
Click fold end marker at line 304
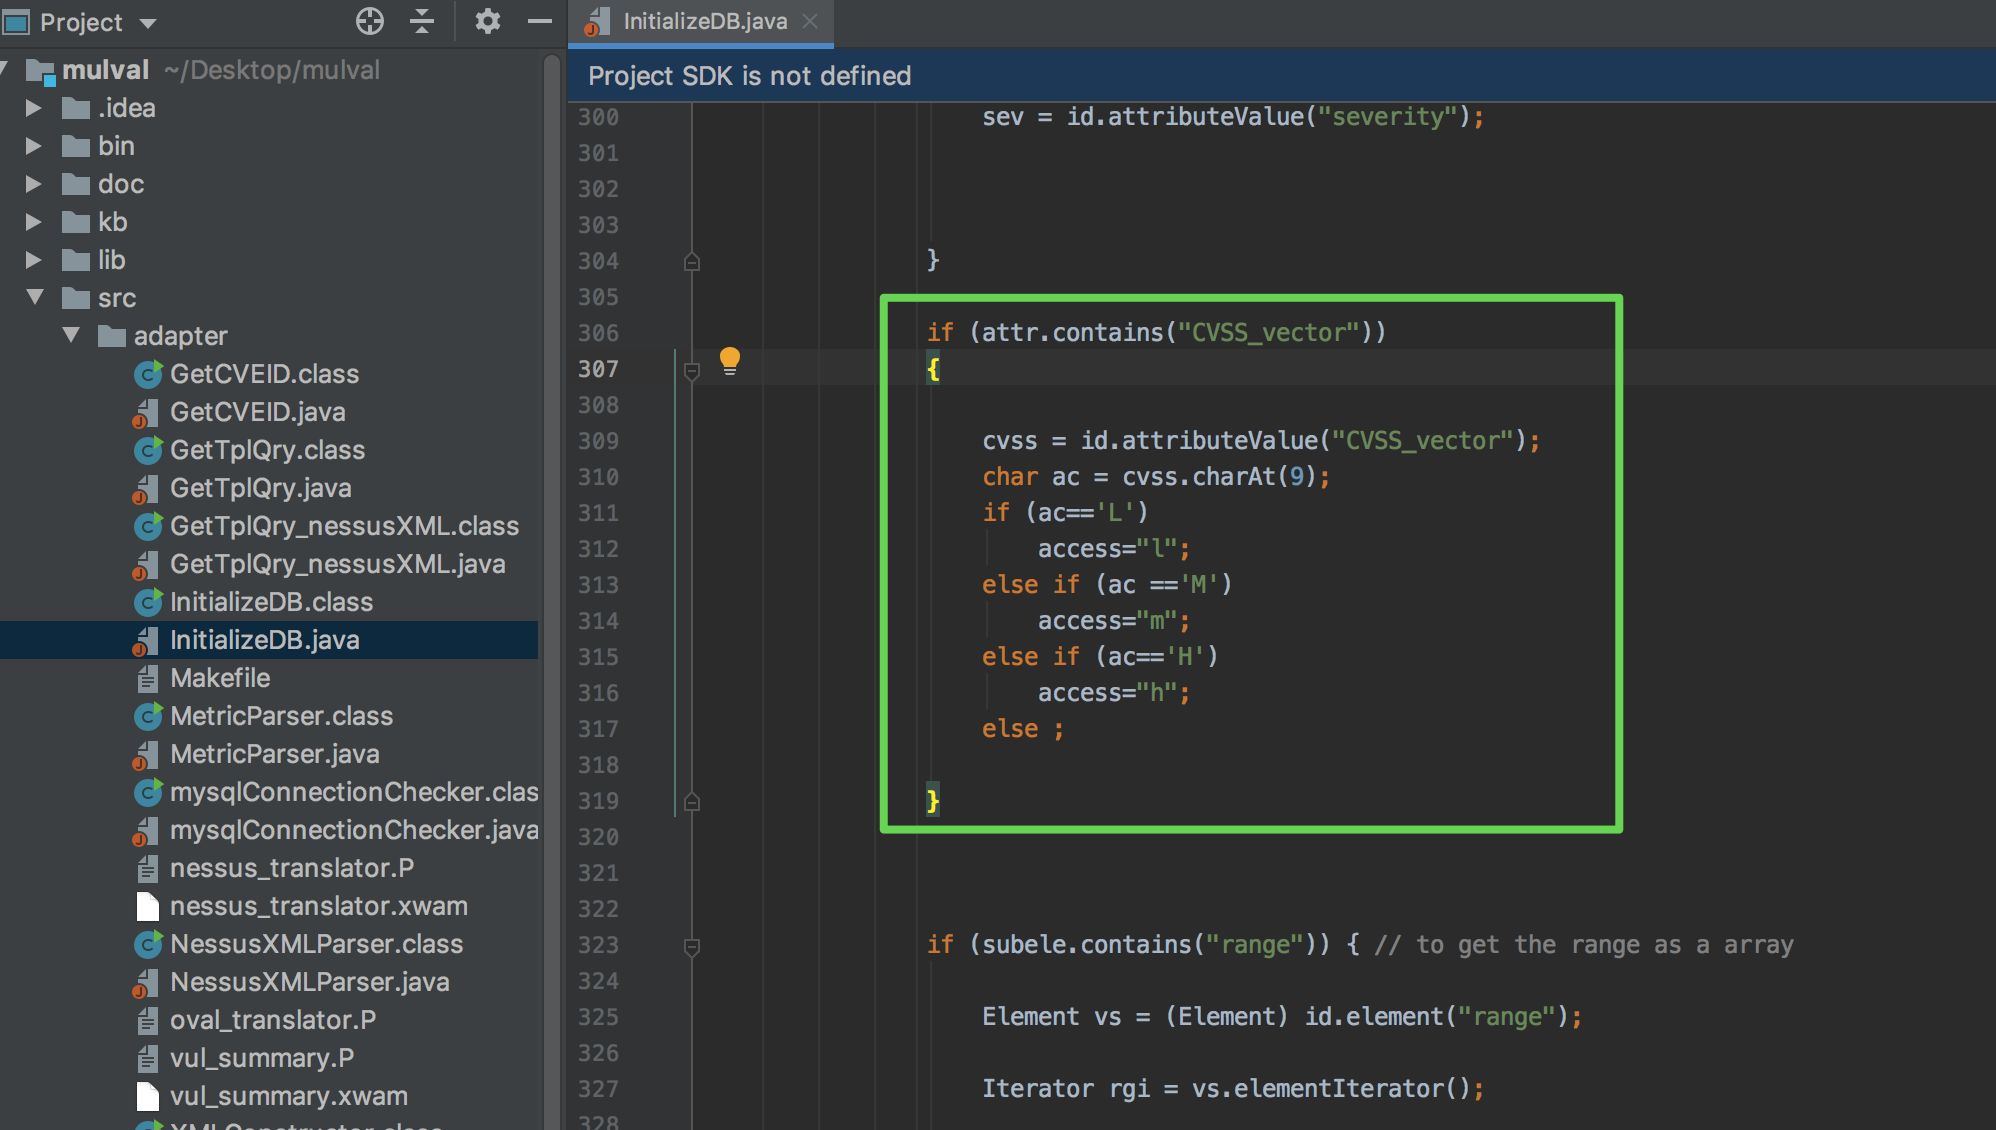(x=691, y=262)
